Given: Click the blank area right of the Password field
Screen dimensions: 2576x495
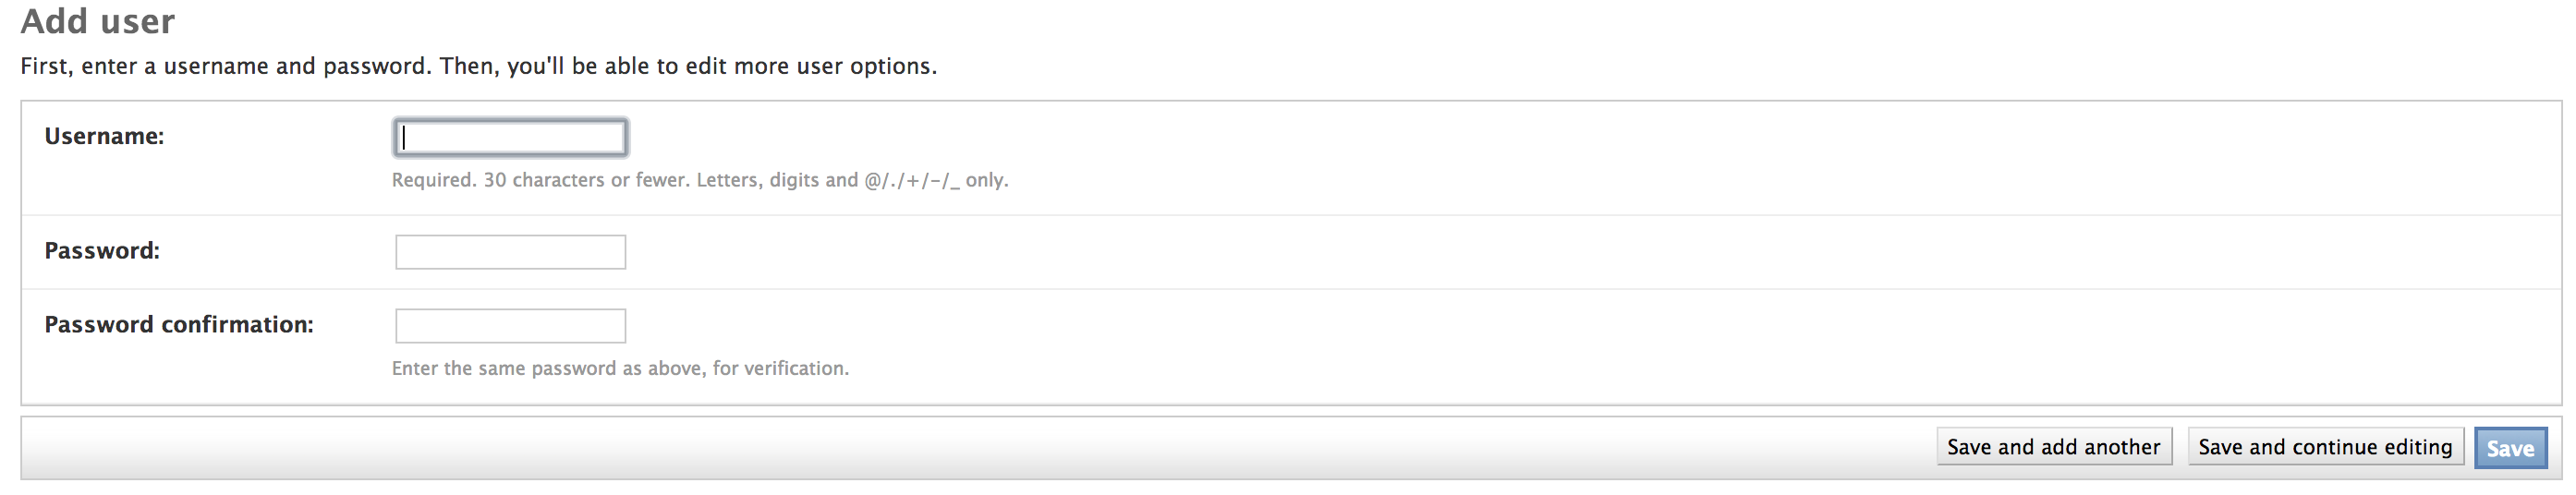Looking at the screenshot, I should [1590, 252].
